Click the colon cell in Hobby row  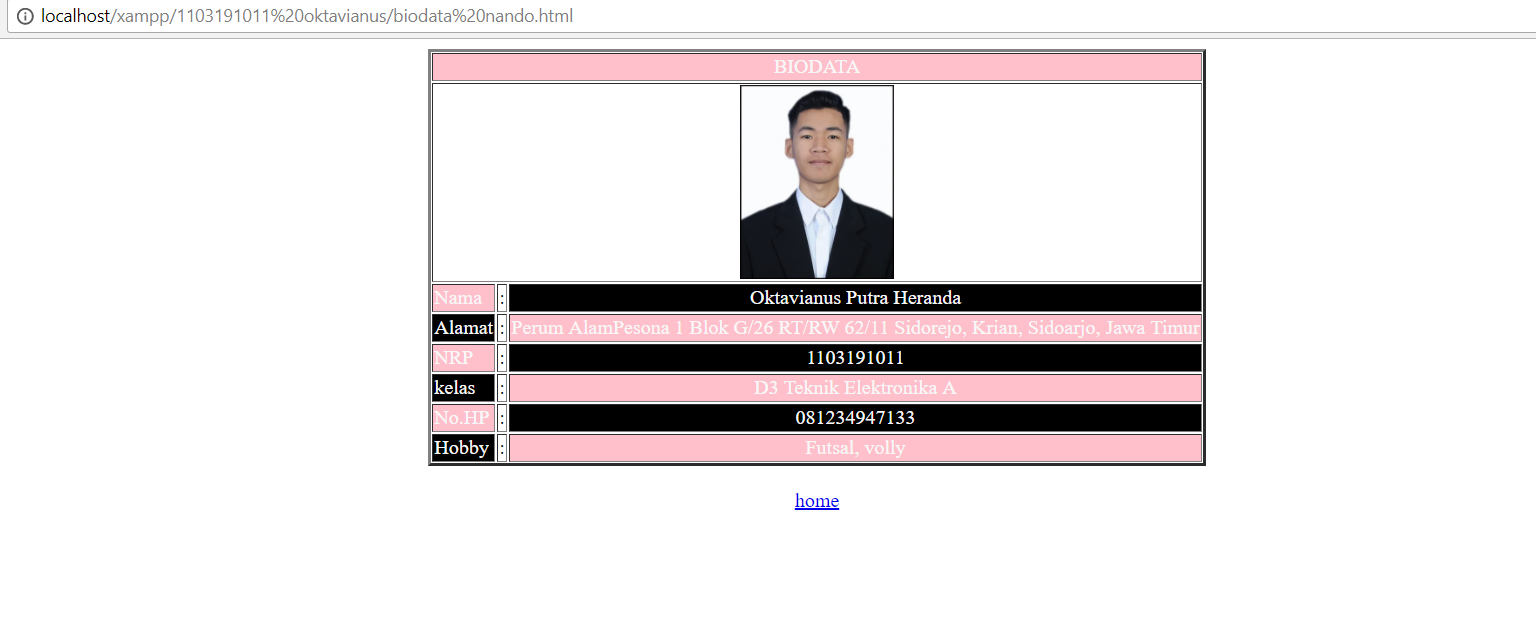(502, 448)
